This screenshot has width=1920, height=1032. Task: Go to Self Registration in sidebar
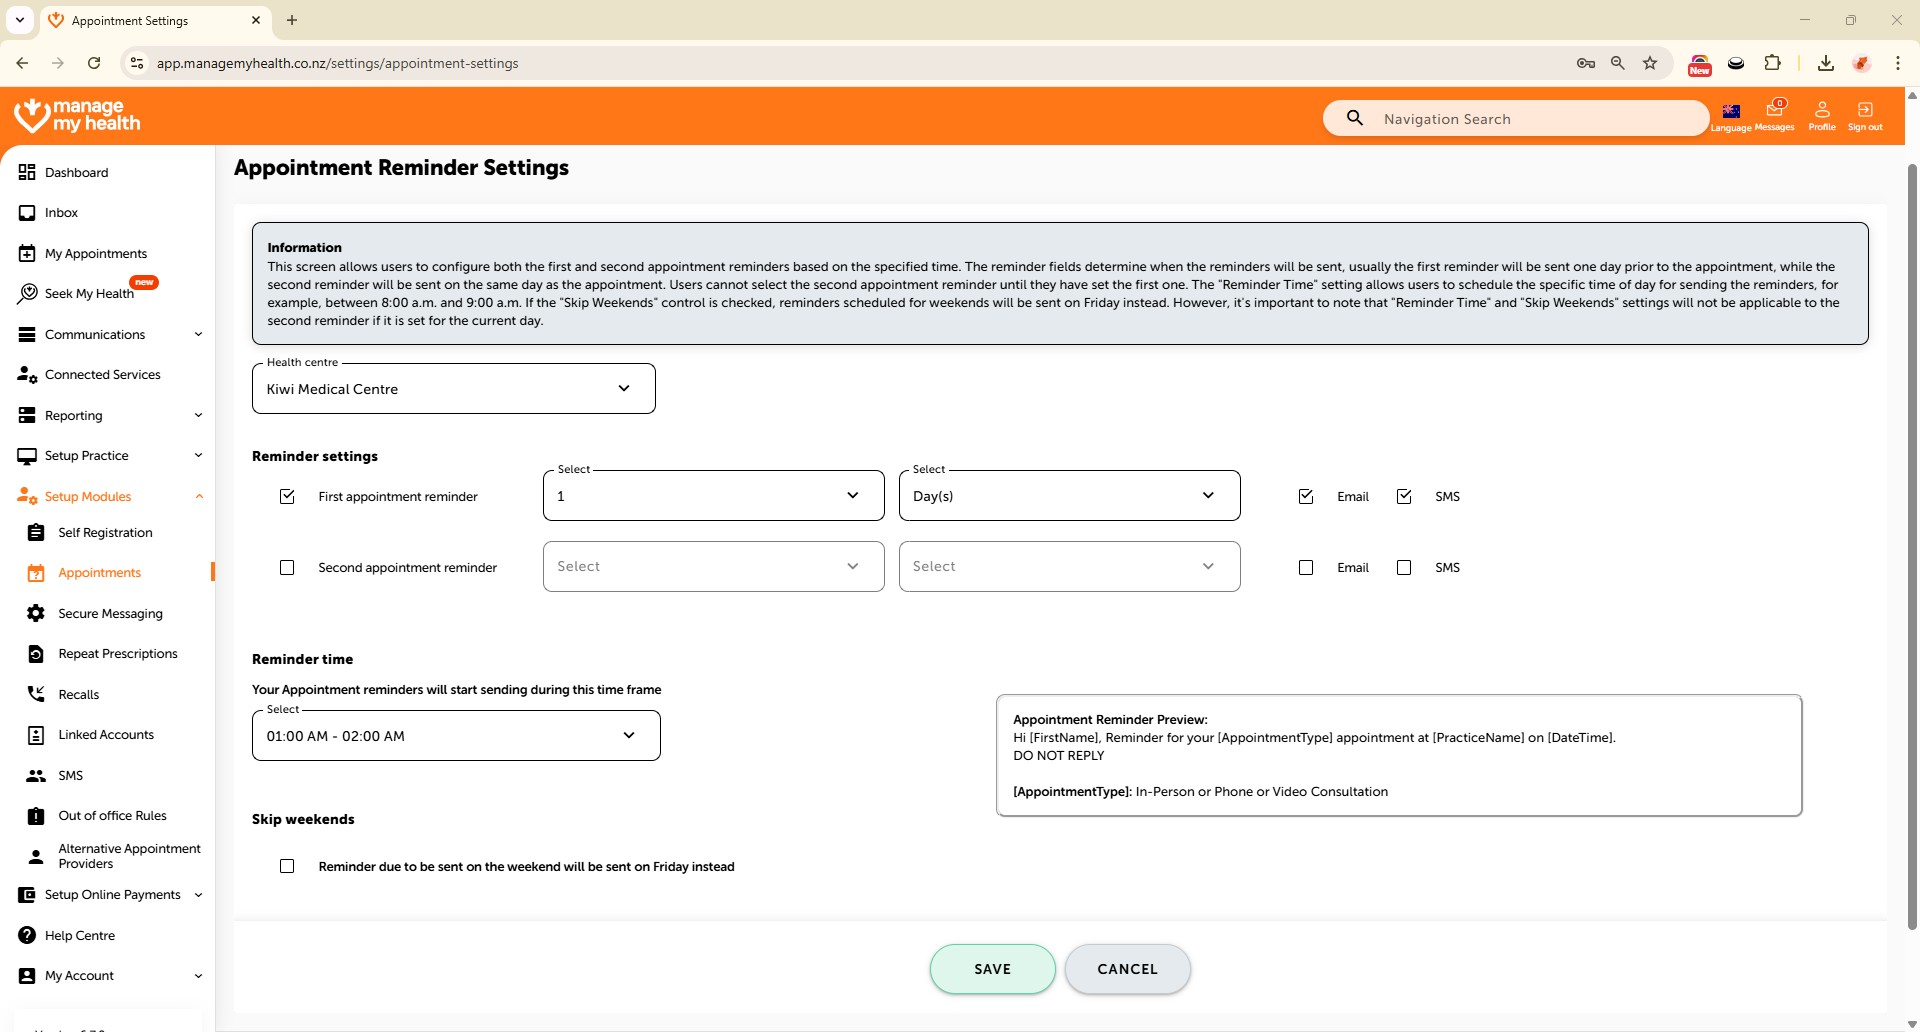click(x=105, y=532)
